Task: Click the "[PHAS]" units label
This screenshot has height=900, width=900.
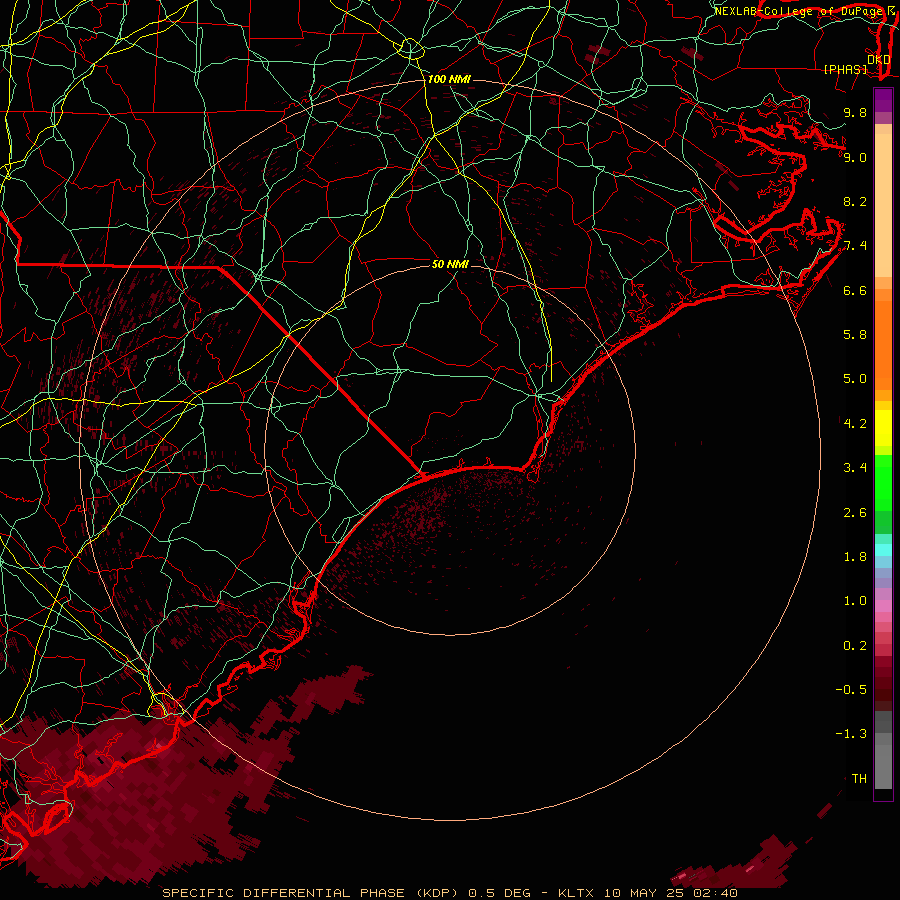Action: (845, 69)
